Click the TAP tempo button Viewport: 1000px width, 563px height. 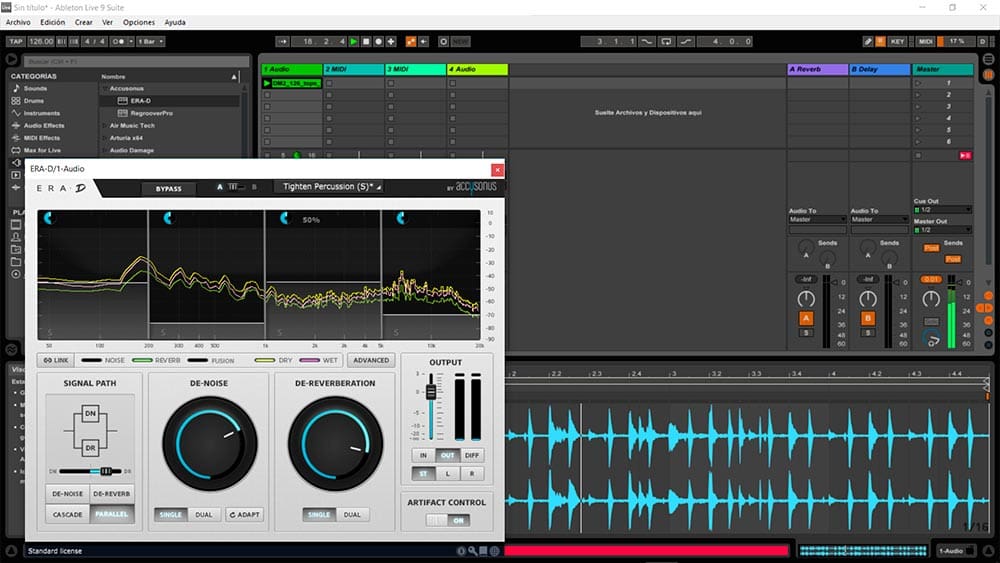click(15, 41)
